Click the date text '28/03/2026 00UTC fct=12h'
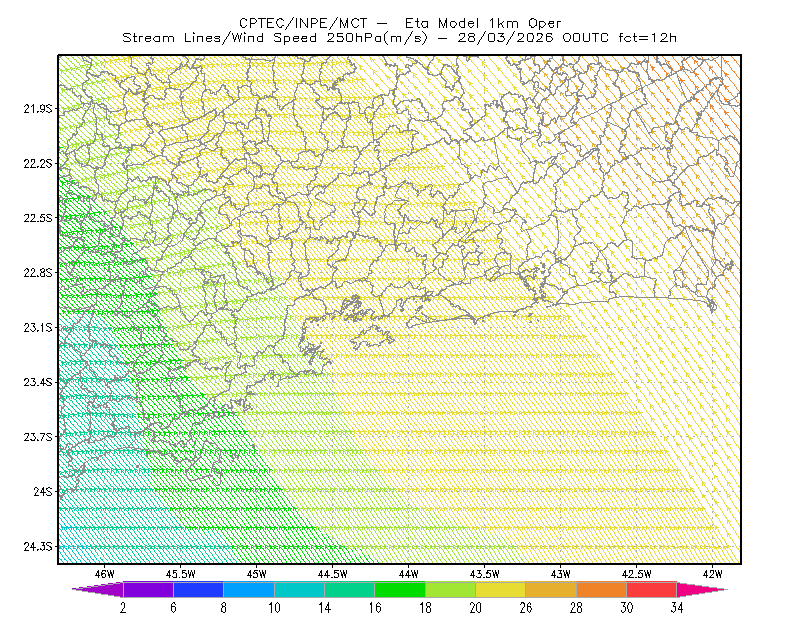Screen dimensions: 800x618 point(567,38)
